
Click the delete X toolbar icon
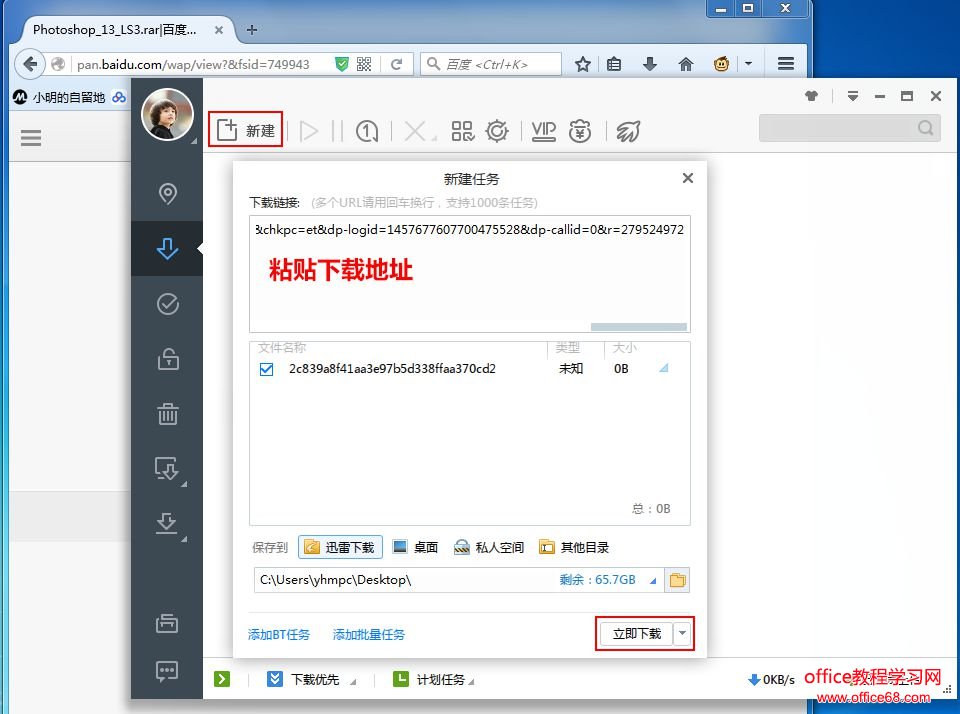(x=416, y=131)
